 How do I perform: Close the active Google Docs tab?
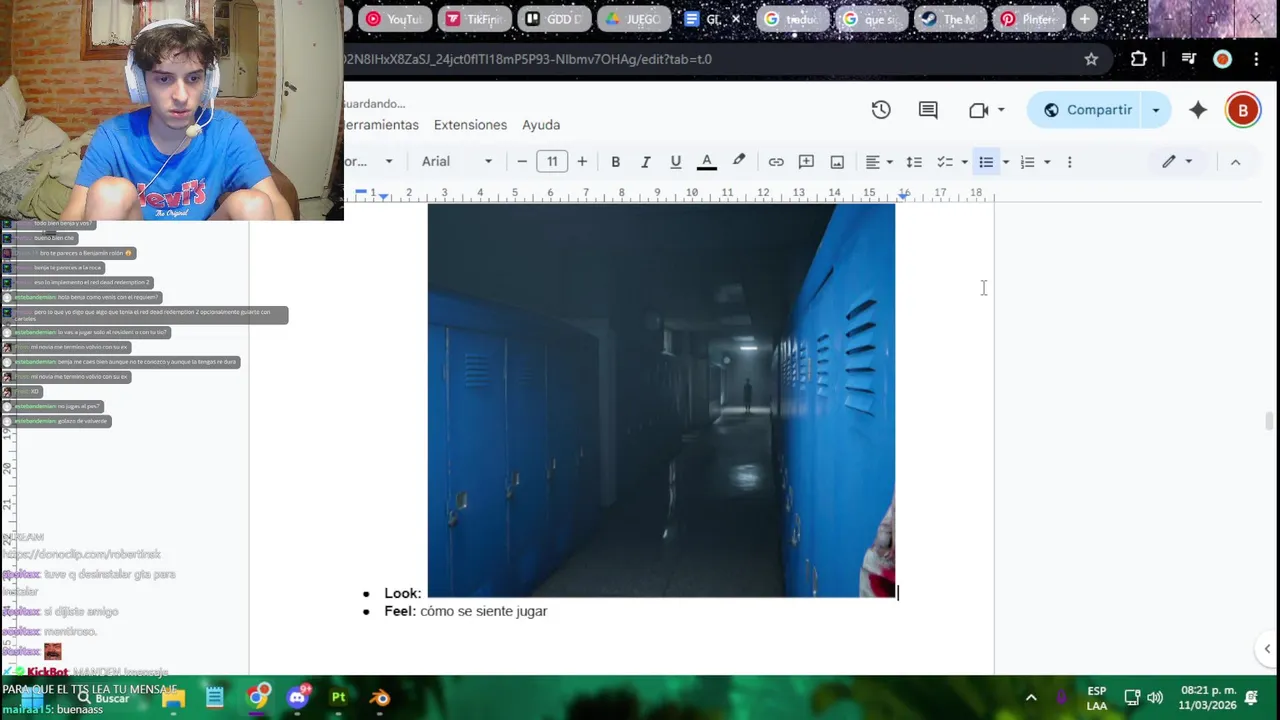[737, 19]
